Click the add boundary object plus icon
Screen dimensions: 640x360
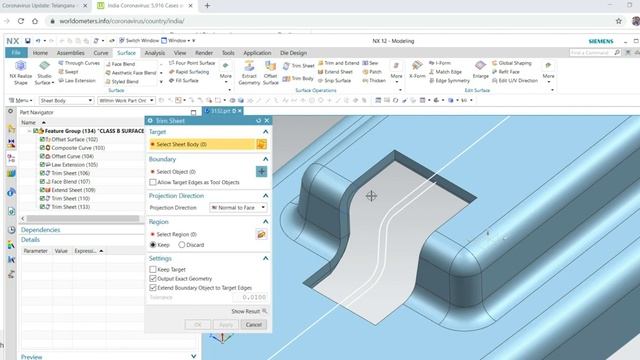point(261,171)
